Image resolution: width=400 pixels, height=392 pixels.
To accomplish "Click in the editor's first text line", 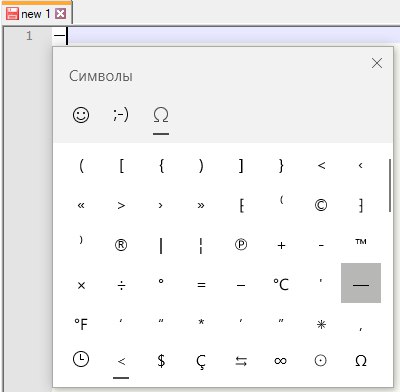I will [225, 36].
